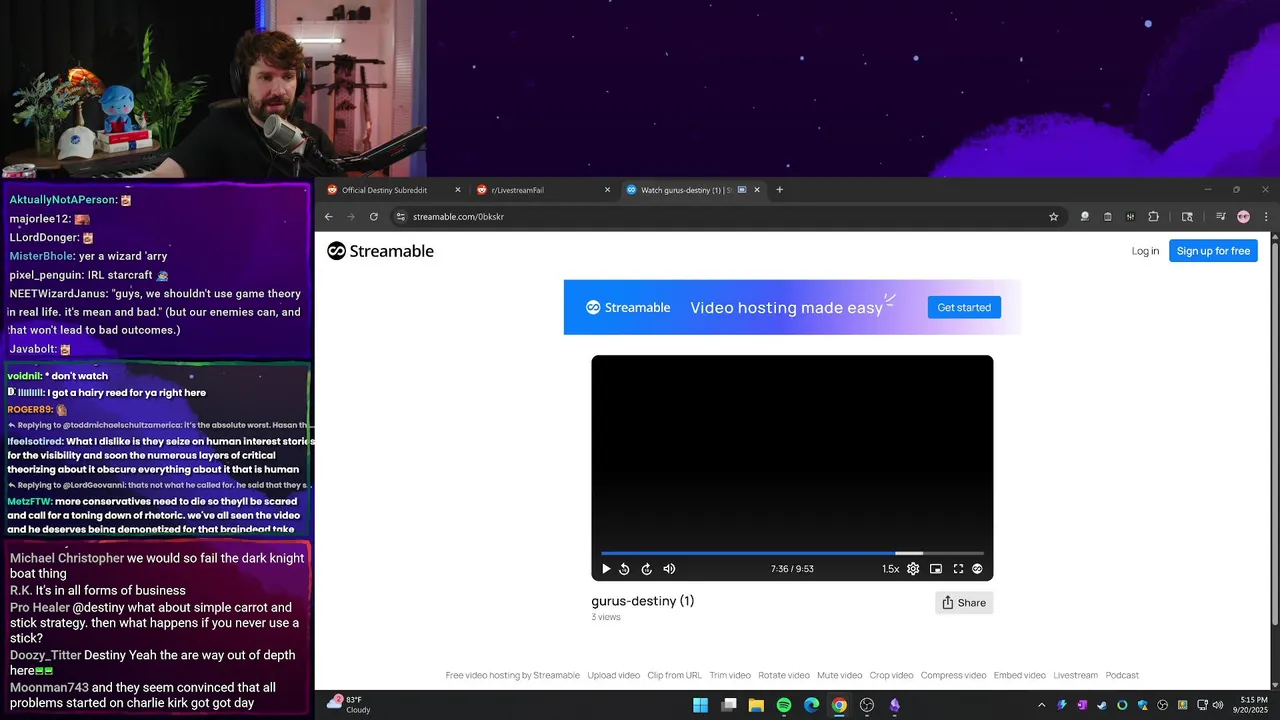The width and height of the screenshot is (1280, 720).
Task: Close the Official Destiny Subreddit tab
Action: pyautogui.click(x=458, y=190)
